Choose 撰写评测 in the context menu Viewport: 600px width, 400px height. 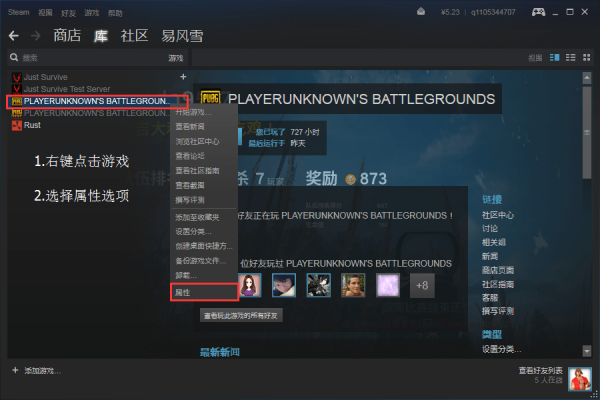point(190,200)
